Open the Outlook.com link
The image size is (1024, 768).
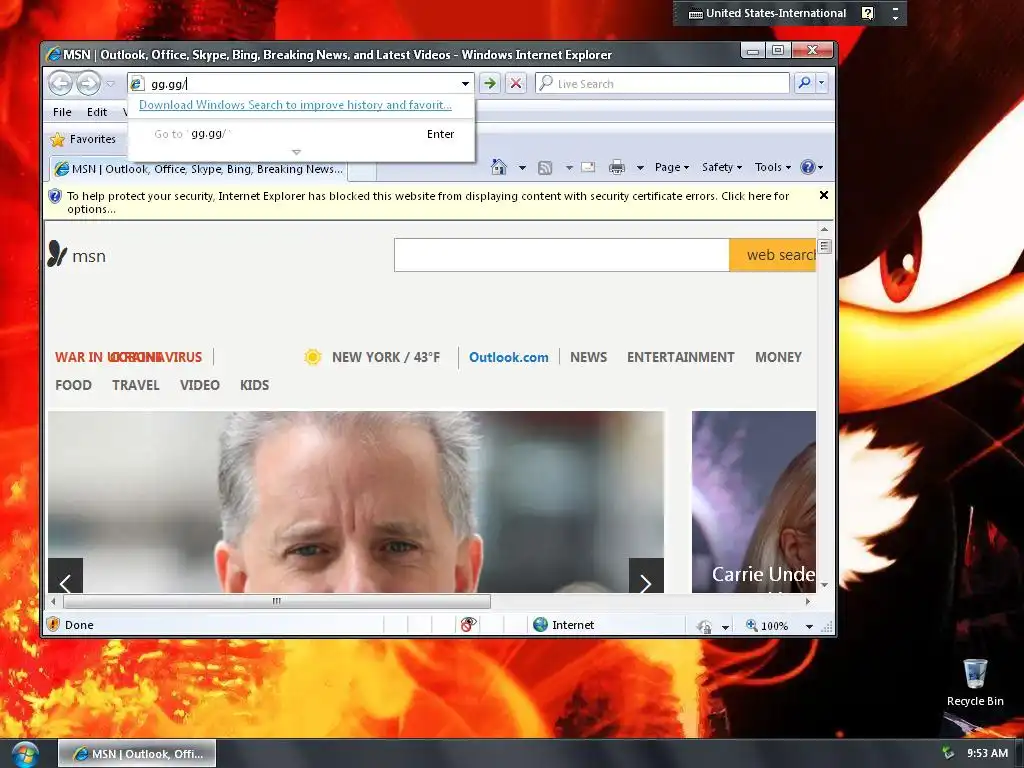tap(509, 357)
